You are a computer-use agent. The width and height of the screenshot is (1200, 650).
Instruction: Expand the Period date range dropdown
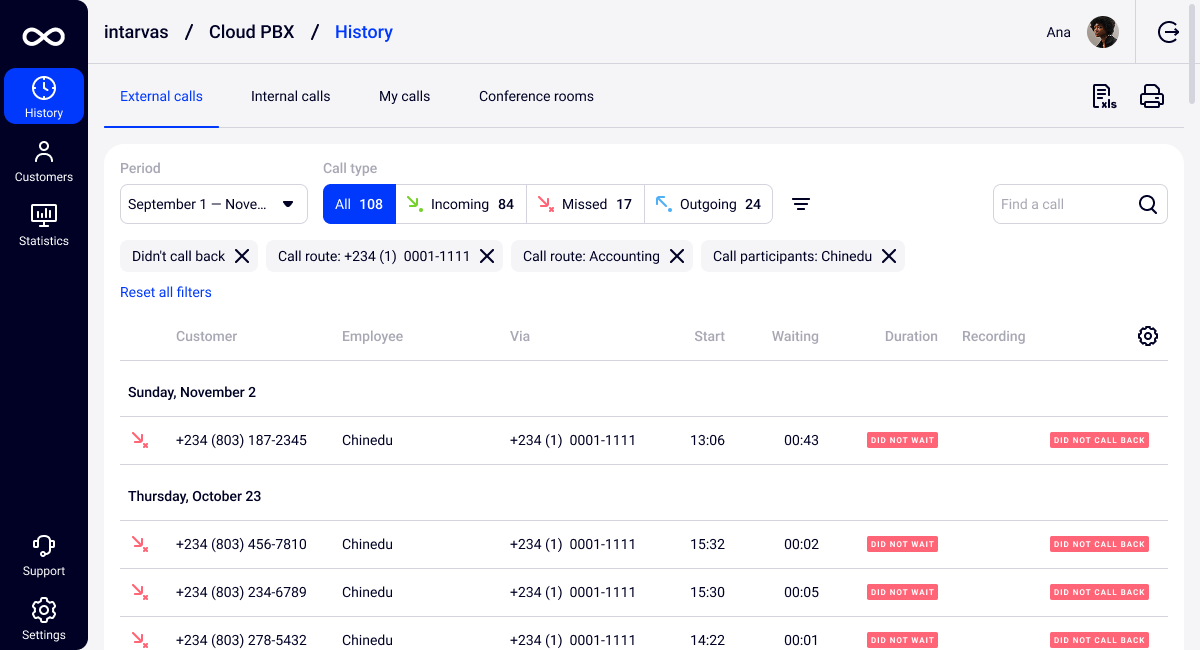(x=214, y=204)
